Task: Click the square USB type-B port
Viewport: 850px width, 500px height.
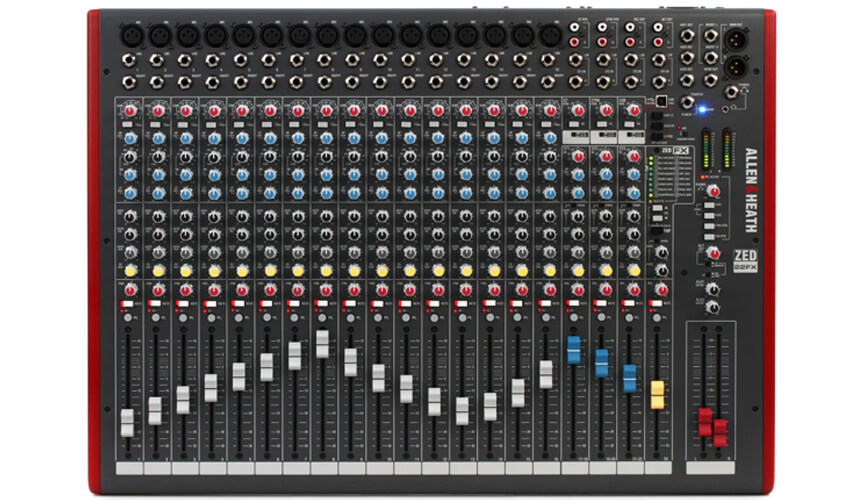Action: (x=661, y=101)
